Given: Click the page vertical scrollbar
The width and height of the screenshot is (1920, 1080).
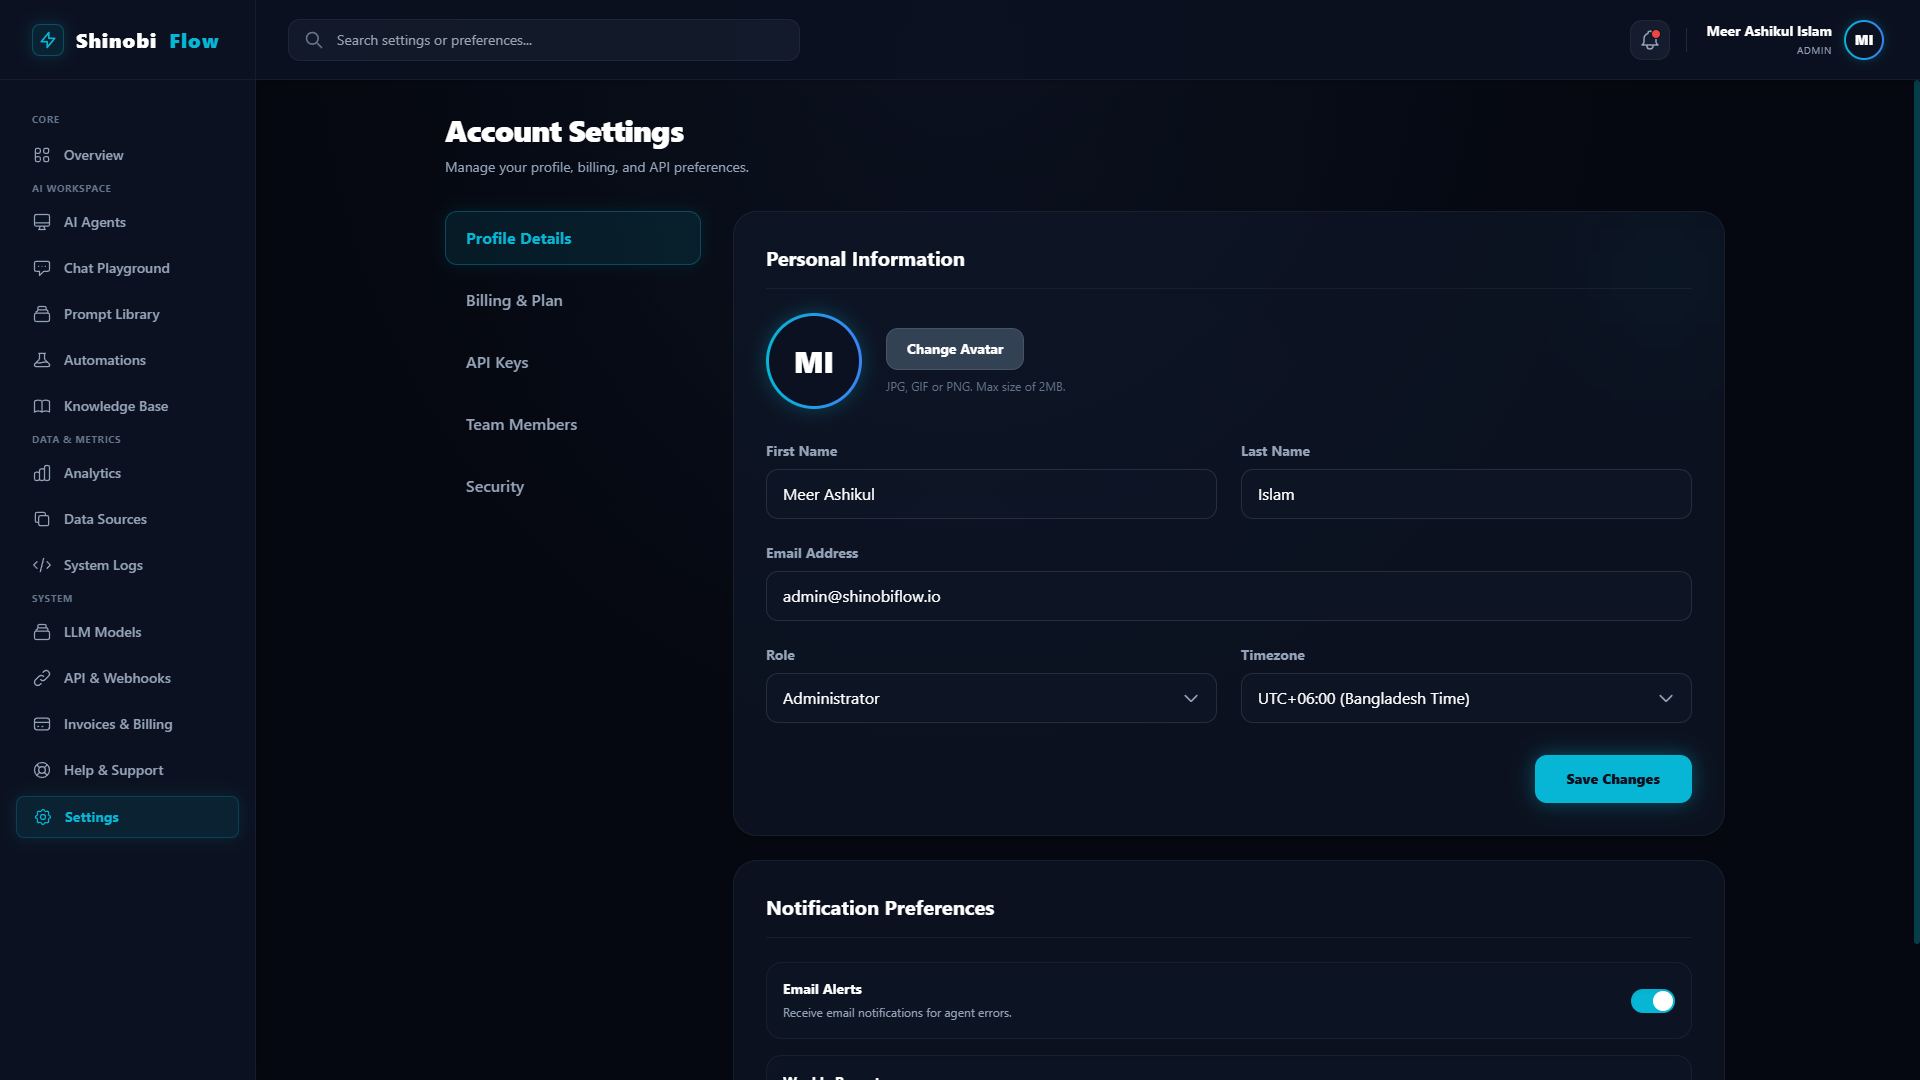Looking at the screenshot, I should coord(1916,512).
